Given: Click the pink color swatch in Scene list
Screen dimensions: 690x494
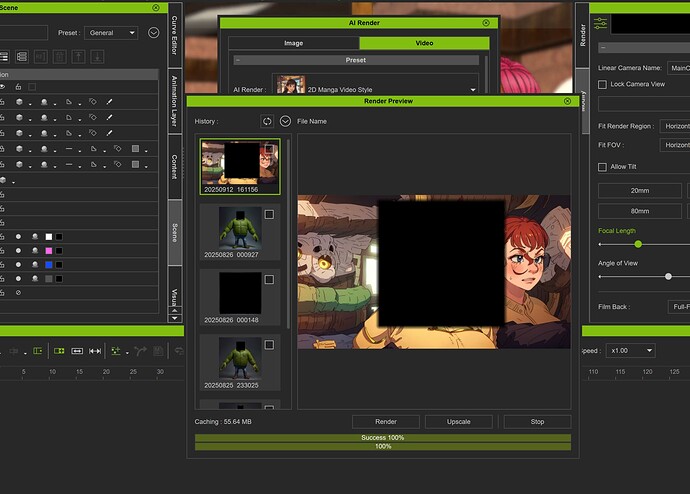Looking at the screenshot, I should [49, 251].
